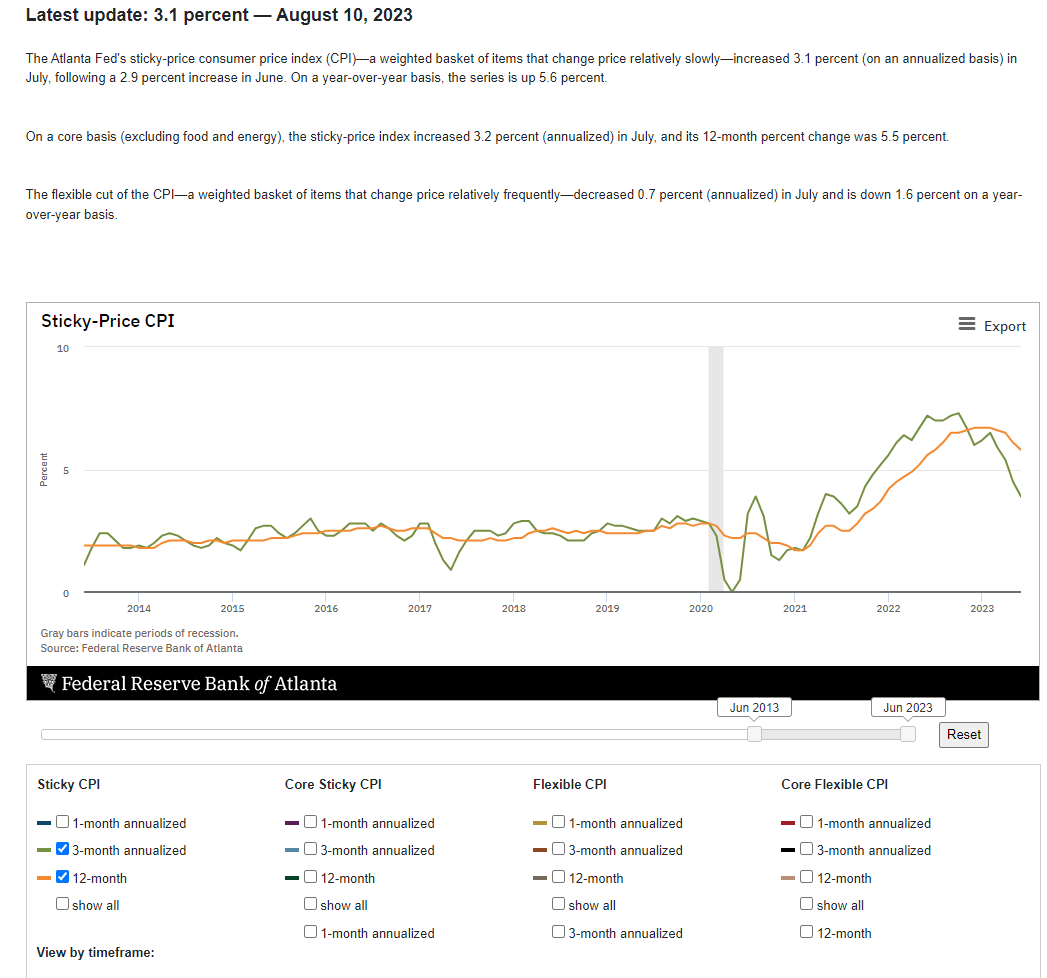The height and width of the screenshot is (978, 1047).
Task: Click purple swatch beside Core Sticky 1-month annualized
Action: 292,823
